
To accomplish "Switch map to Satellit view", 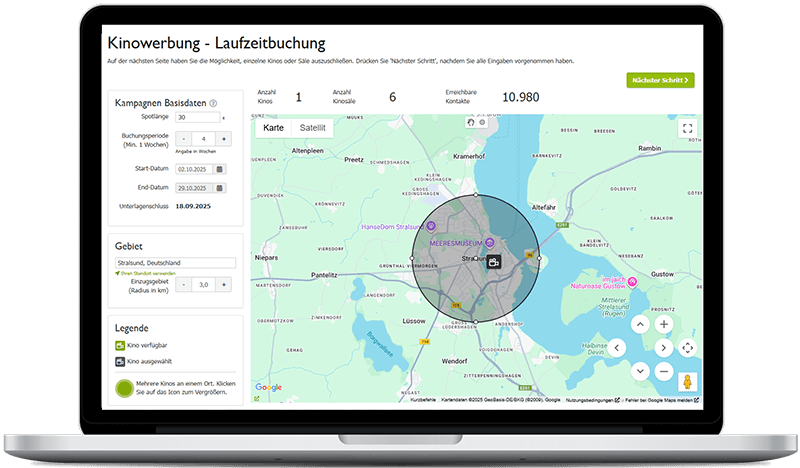I will click(313, 128).
